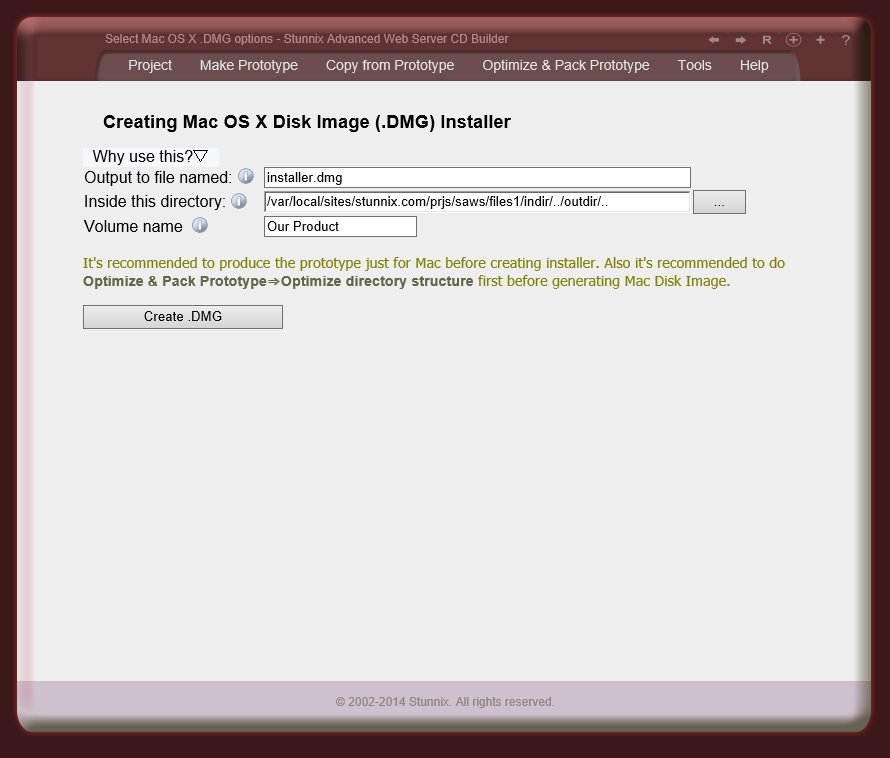The height and width of the screenshot is (758, 890).
Task: Open the Tools menu
Action: pos(694,65)
